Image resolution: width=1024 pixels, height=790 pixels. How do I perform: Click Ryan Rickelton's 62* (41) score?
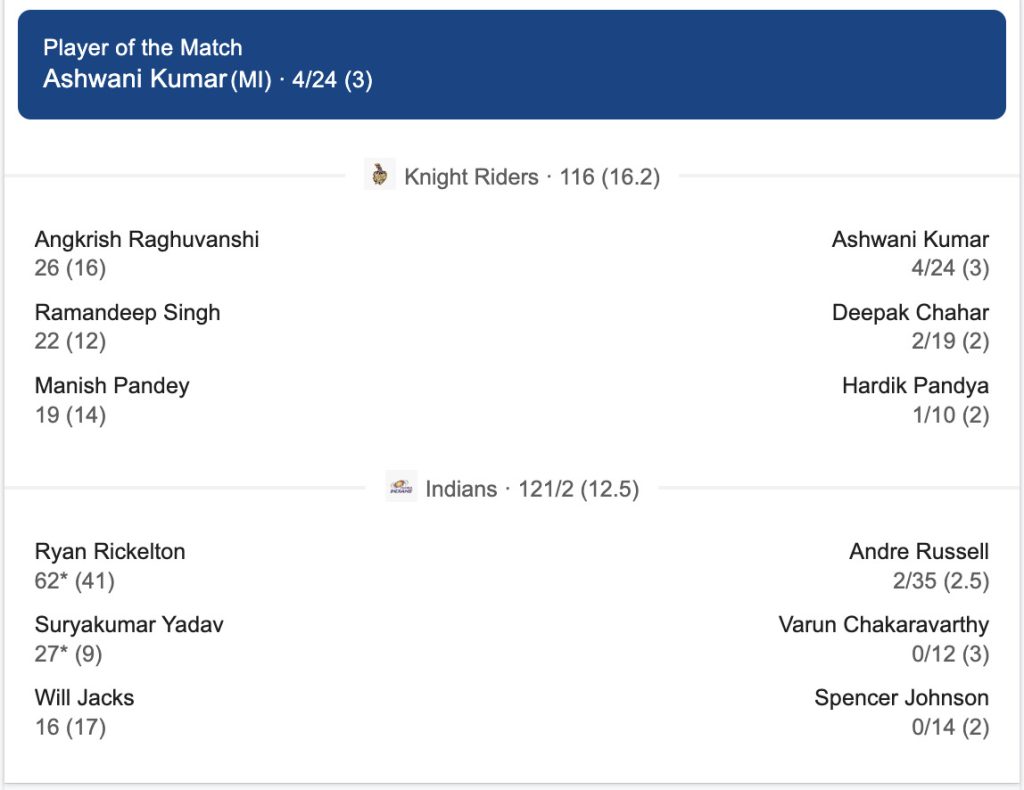[x=75, y=580]
